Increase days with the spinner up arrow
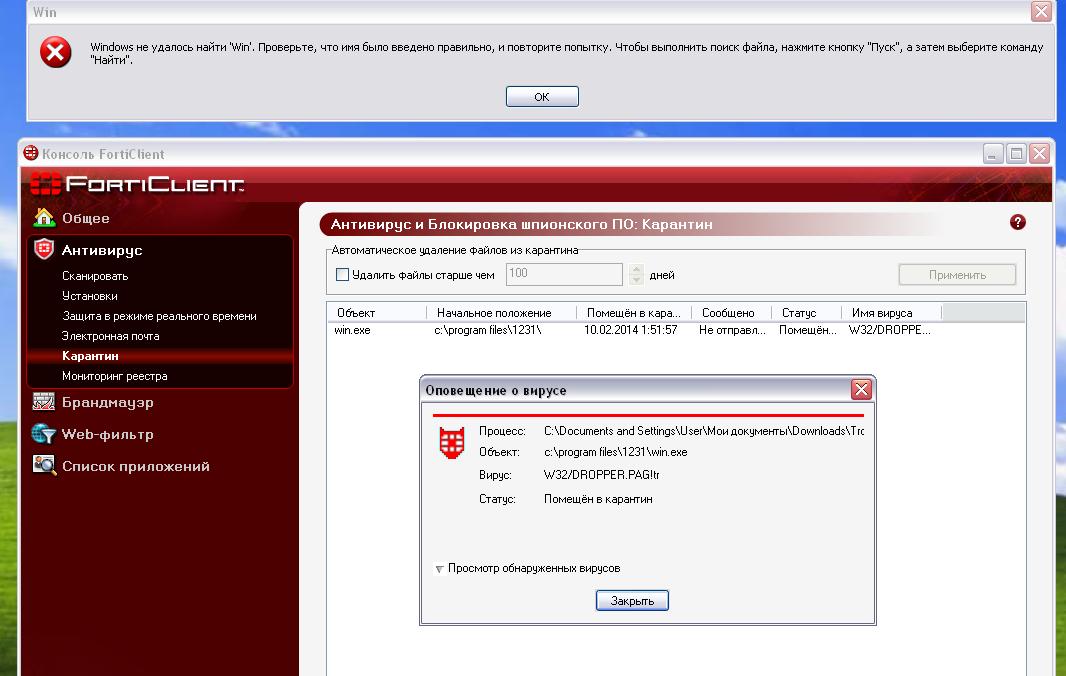Image resolution: width=1066 pixels, height=676 pixels. [x=636, y=269]
